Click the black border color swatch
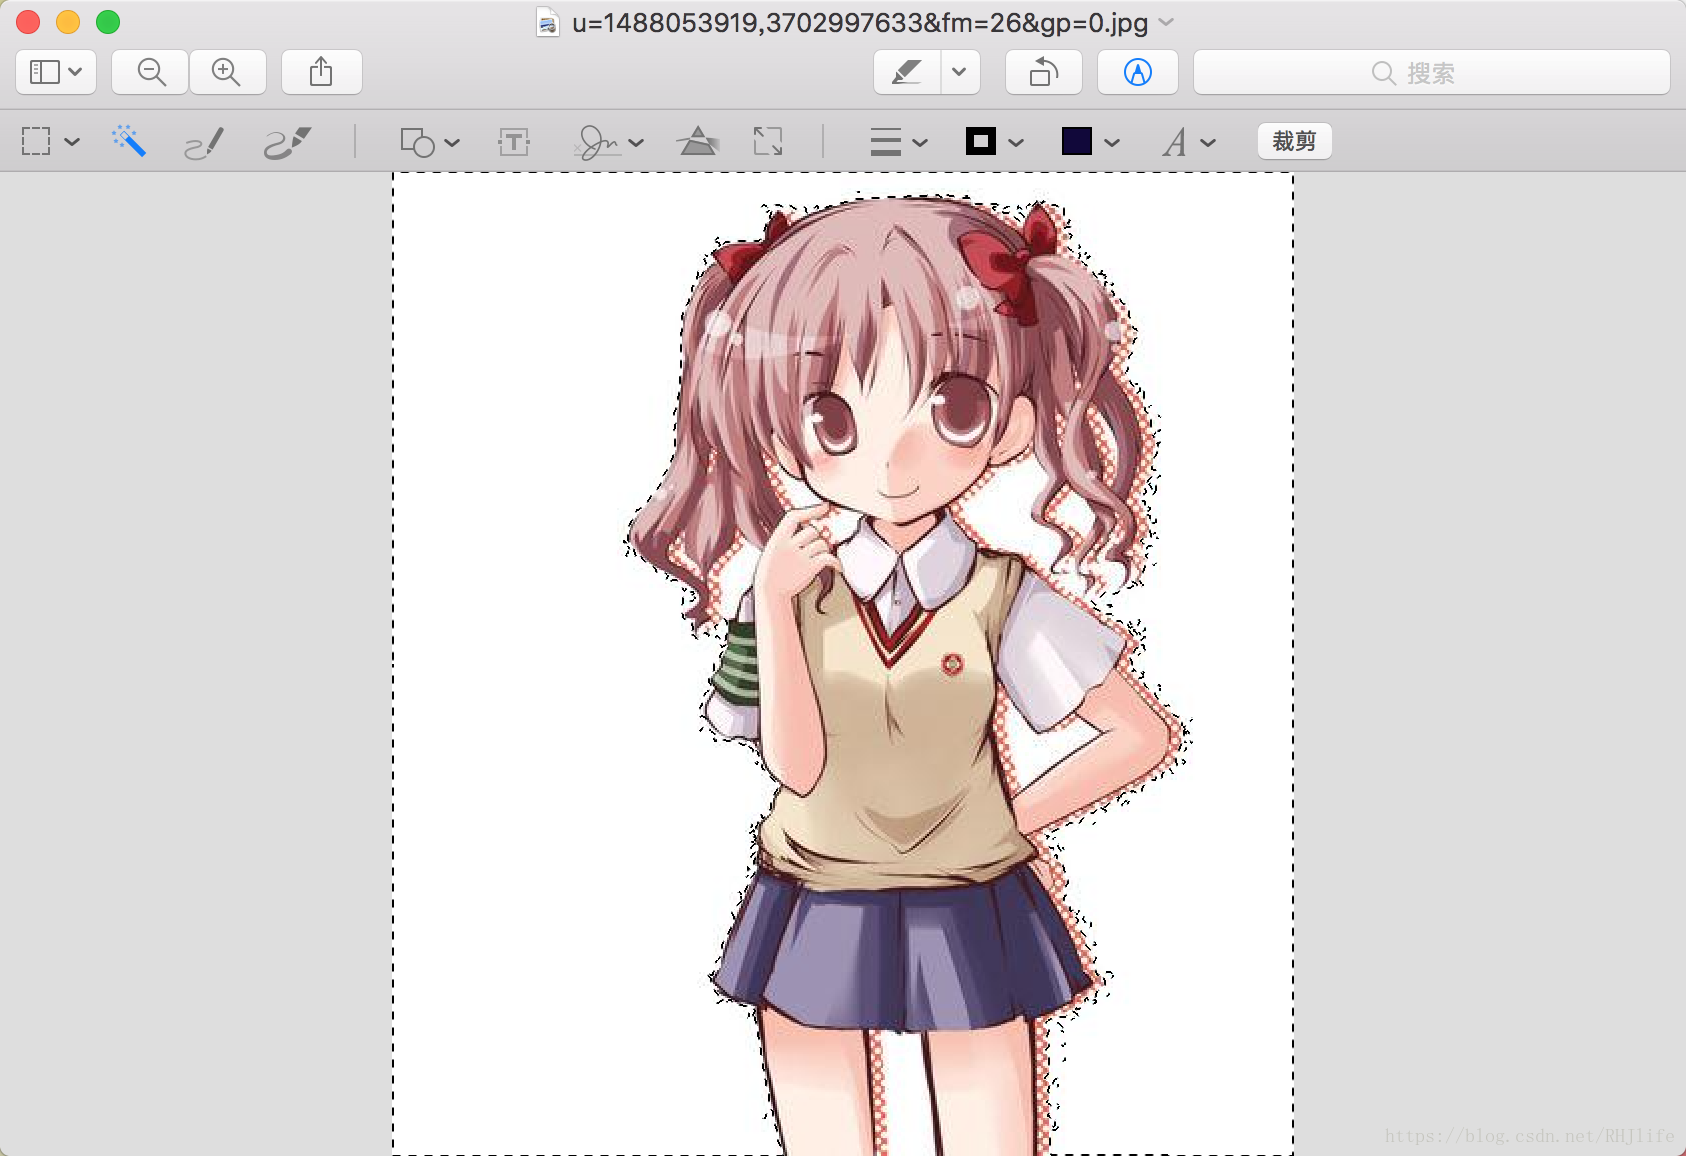This screenshot has height=1156, width=1686. coord(981,141)
